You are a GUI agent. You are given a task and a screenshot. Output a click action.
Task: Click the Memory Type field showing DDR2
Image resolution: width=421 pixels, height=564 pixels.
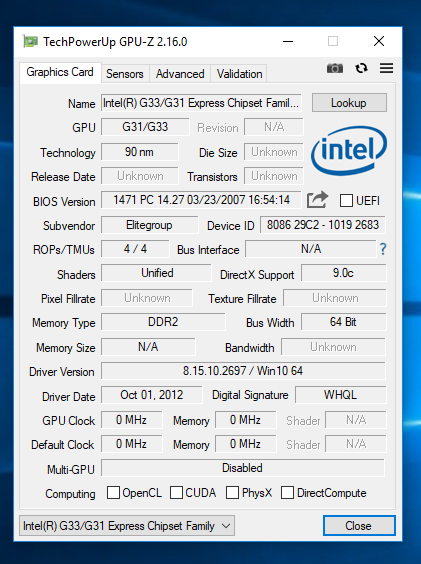coord(163,322)
